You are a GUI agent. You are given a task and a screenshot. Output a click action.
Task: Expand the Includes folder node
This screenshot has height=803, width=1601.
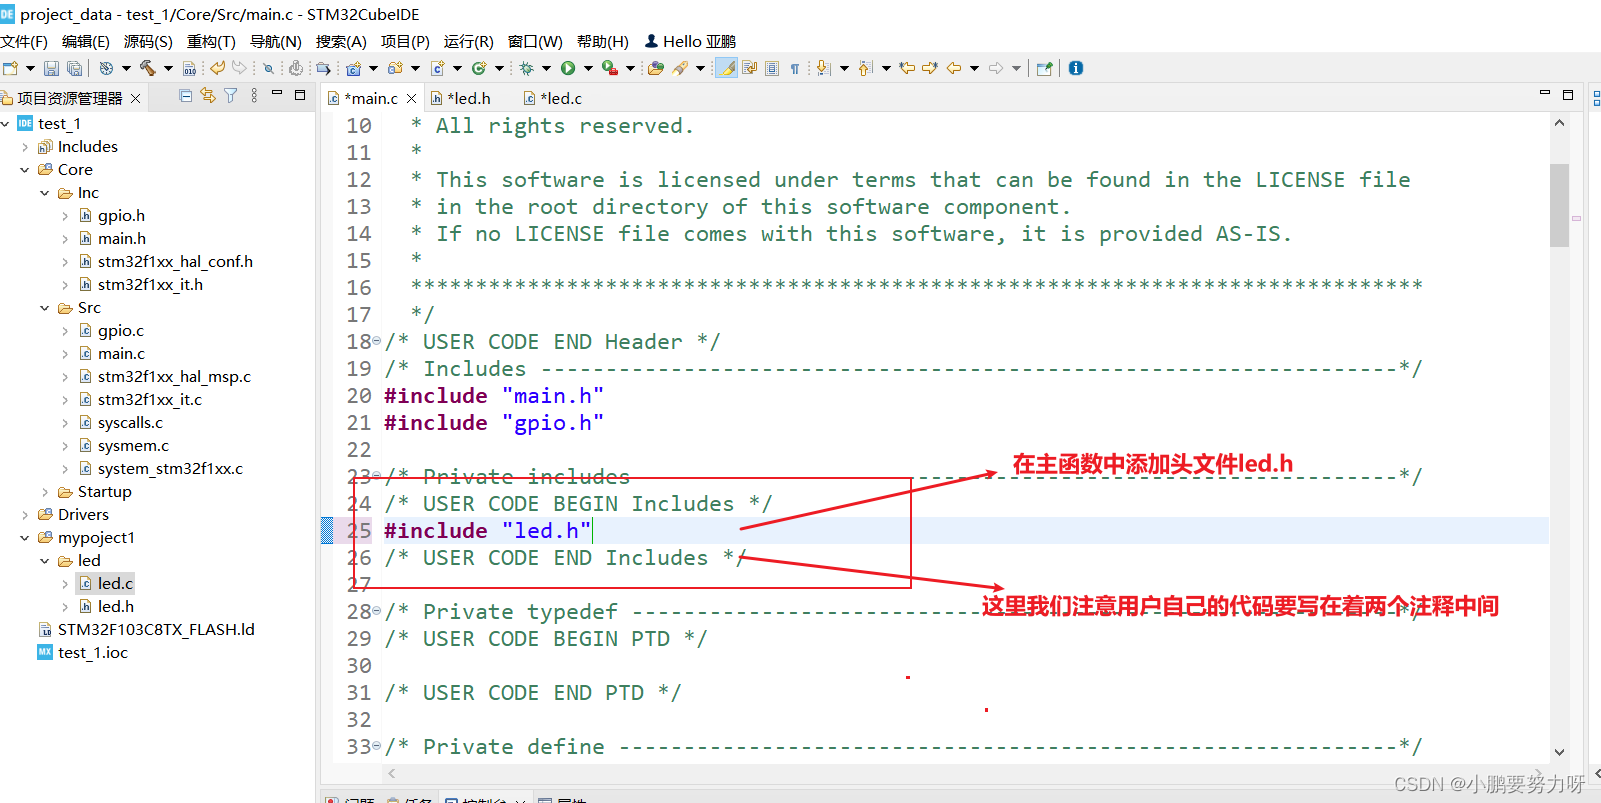coord(25,147)
